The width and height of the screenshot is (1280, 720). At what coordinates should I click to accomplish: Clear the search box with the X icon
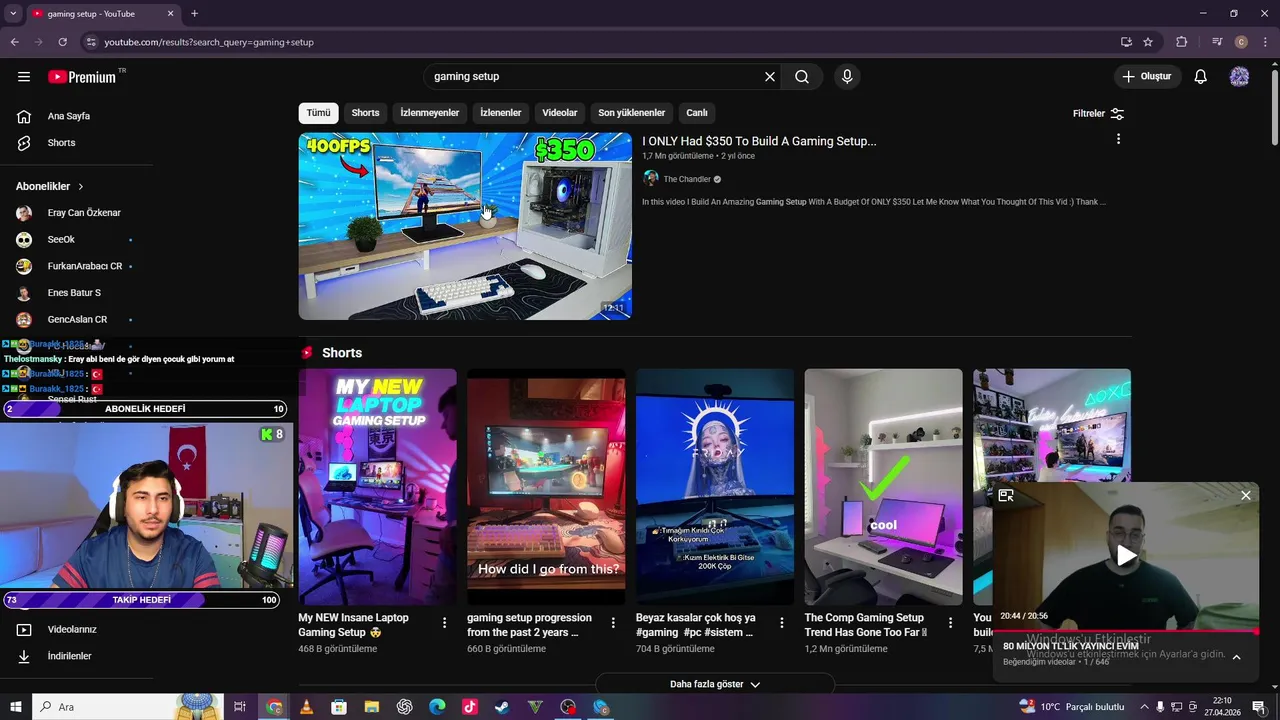click(x=770, y=77)
